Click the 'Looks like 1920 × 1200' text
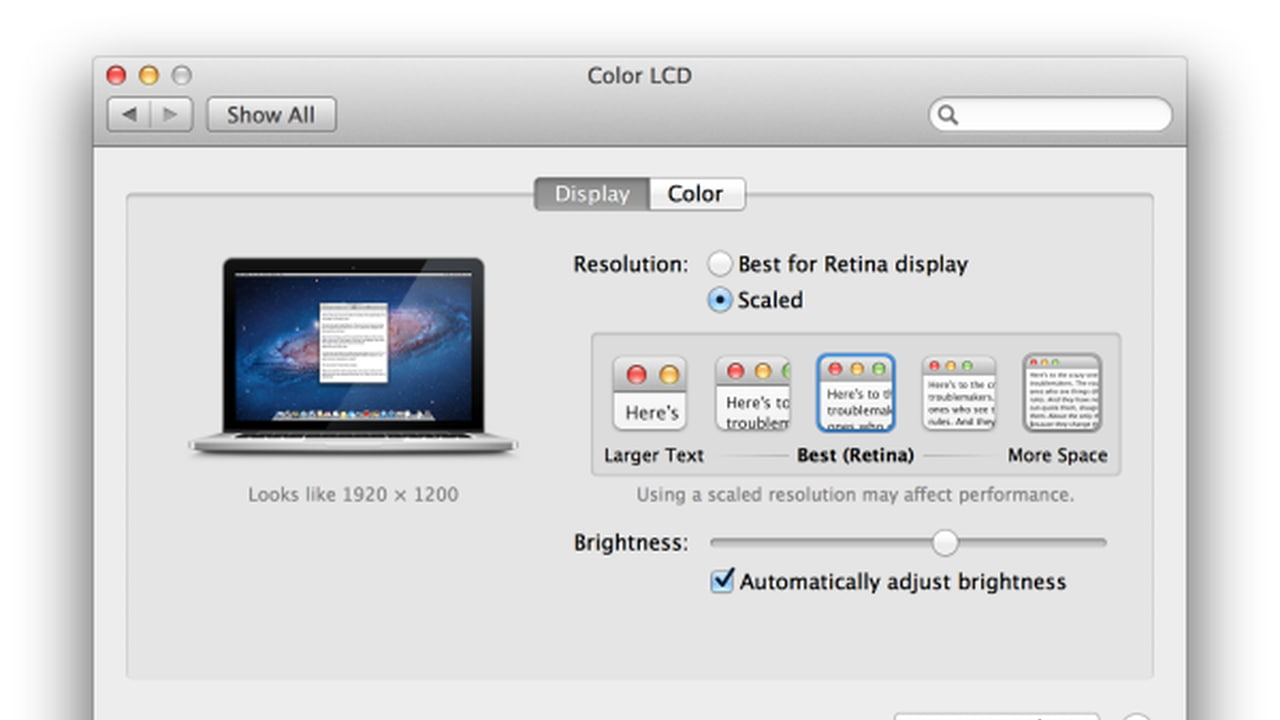This screenshot has height=720, width=1280. tap(353, 494)
